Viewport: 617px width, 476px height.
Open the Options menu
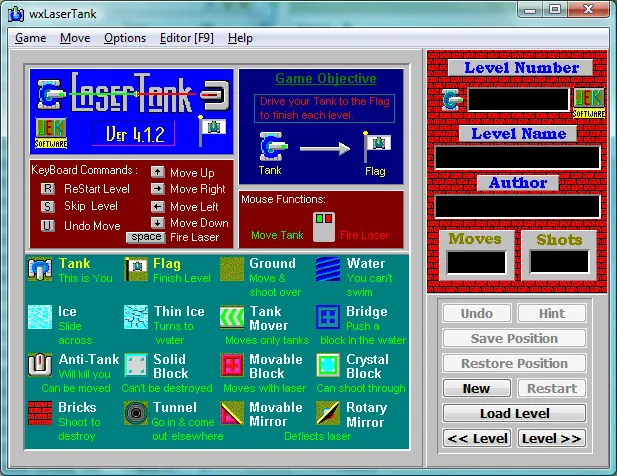tap(125, 38)
